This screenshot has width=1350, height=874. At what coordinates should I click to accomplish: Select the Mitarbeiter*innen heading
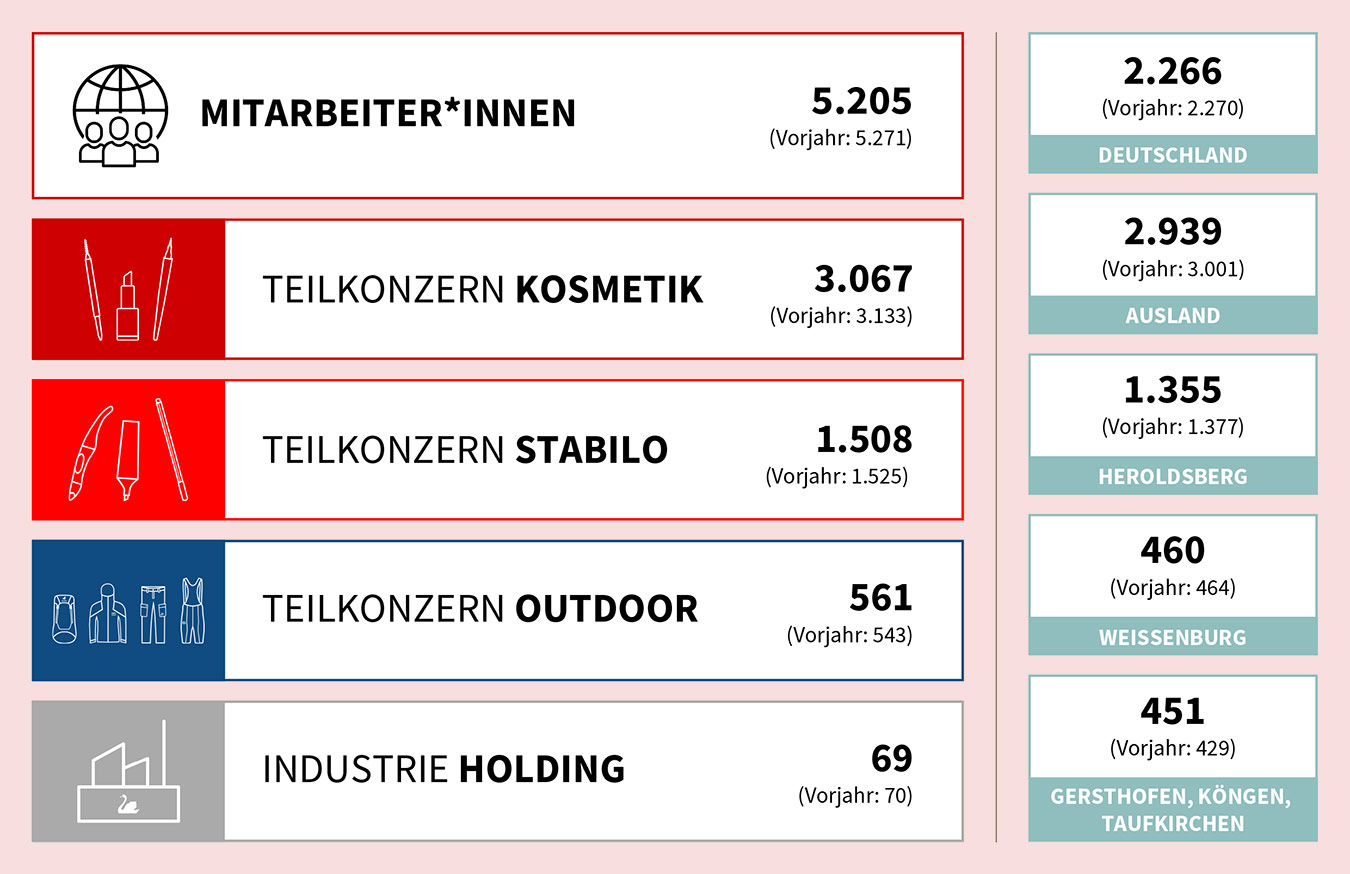point(388,114)
